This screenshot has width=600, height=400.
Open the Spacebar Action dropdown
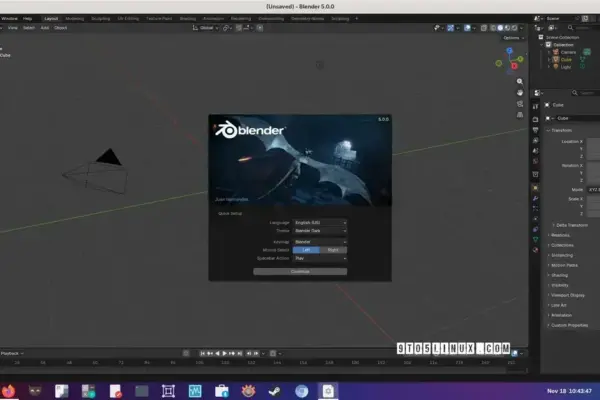320,258
